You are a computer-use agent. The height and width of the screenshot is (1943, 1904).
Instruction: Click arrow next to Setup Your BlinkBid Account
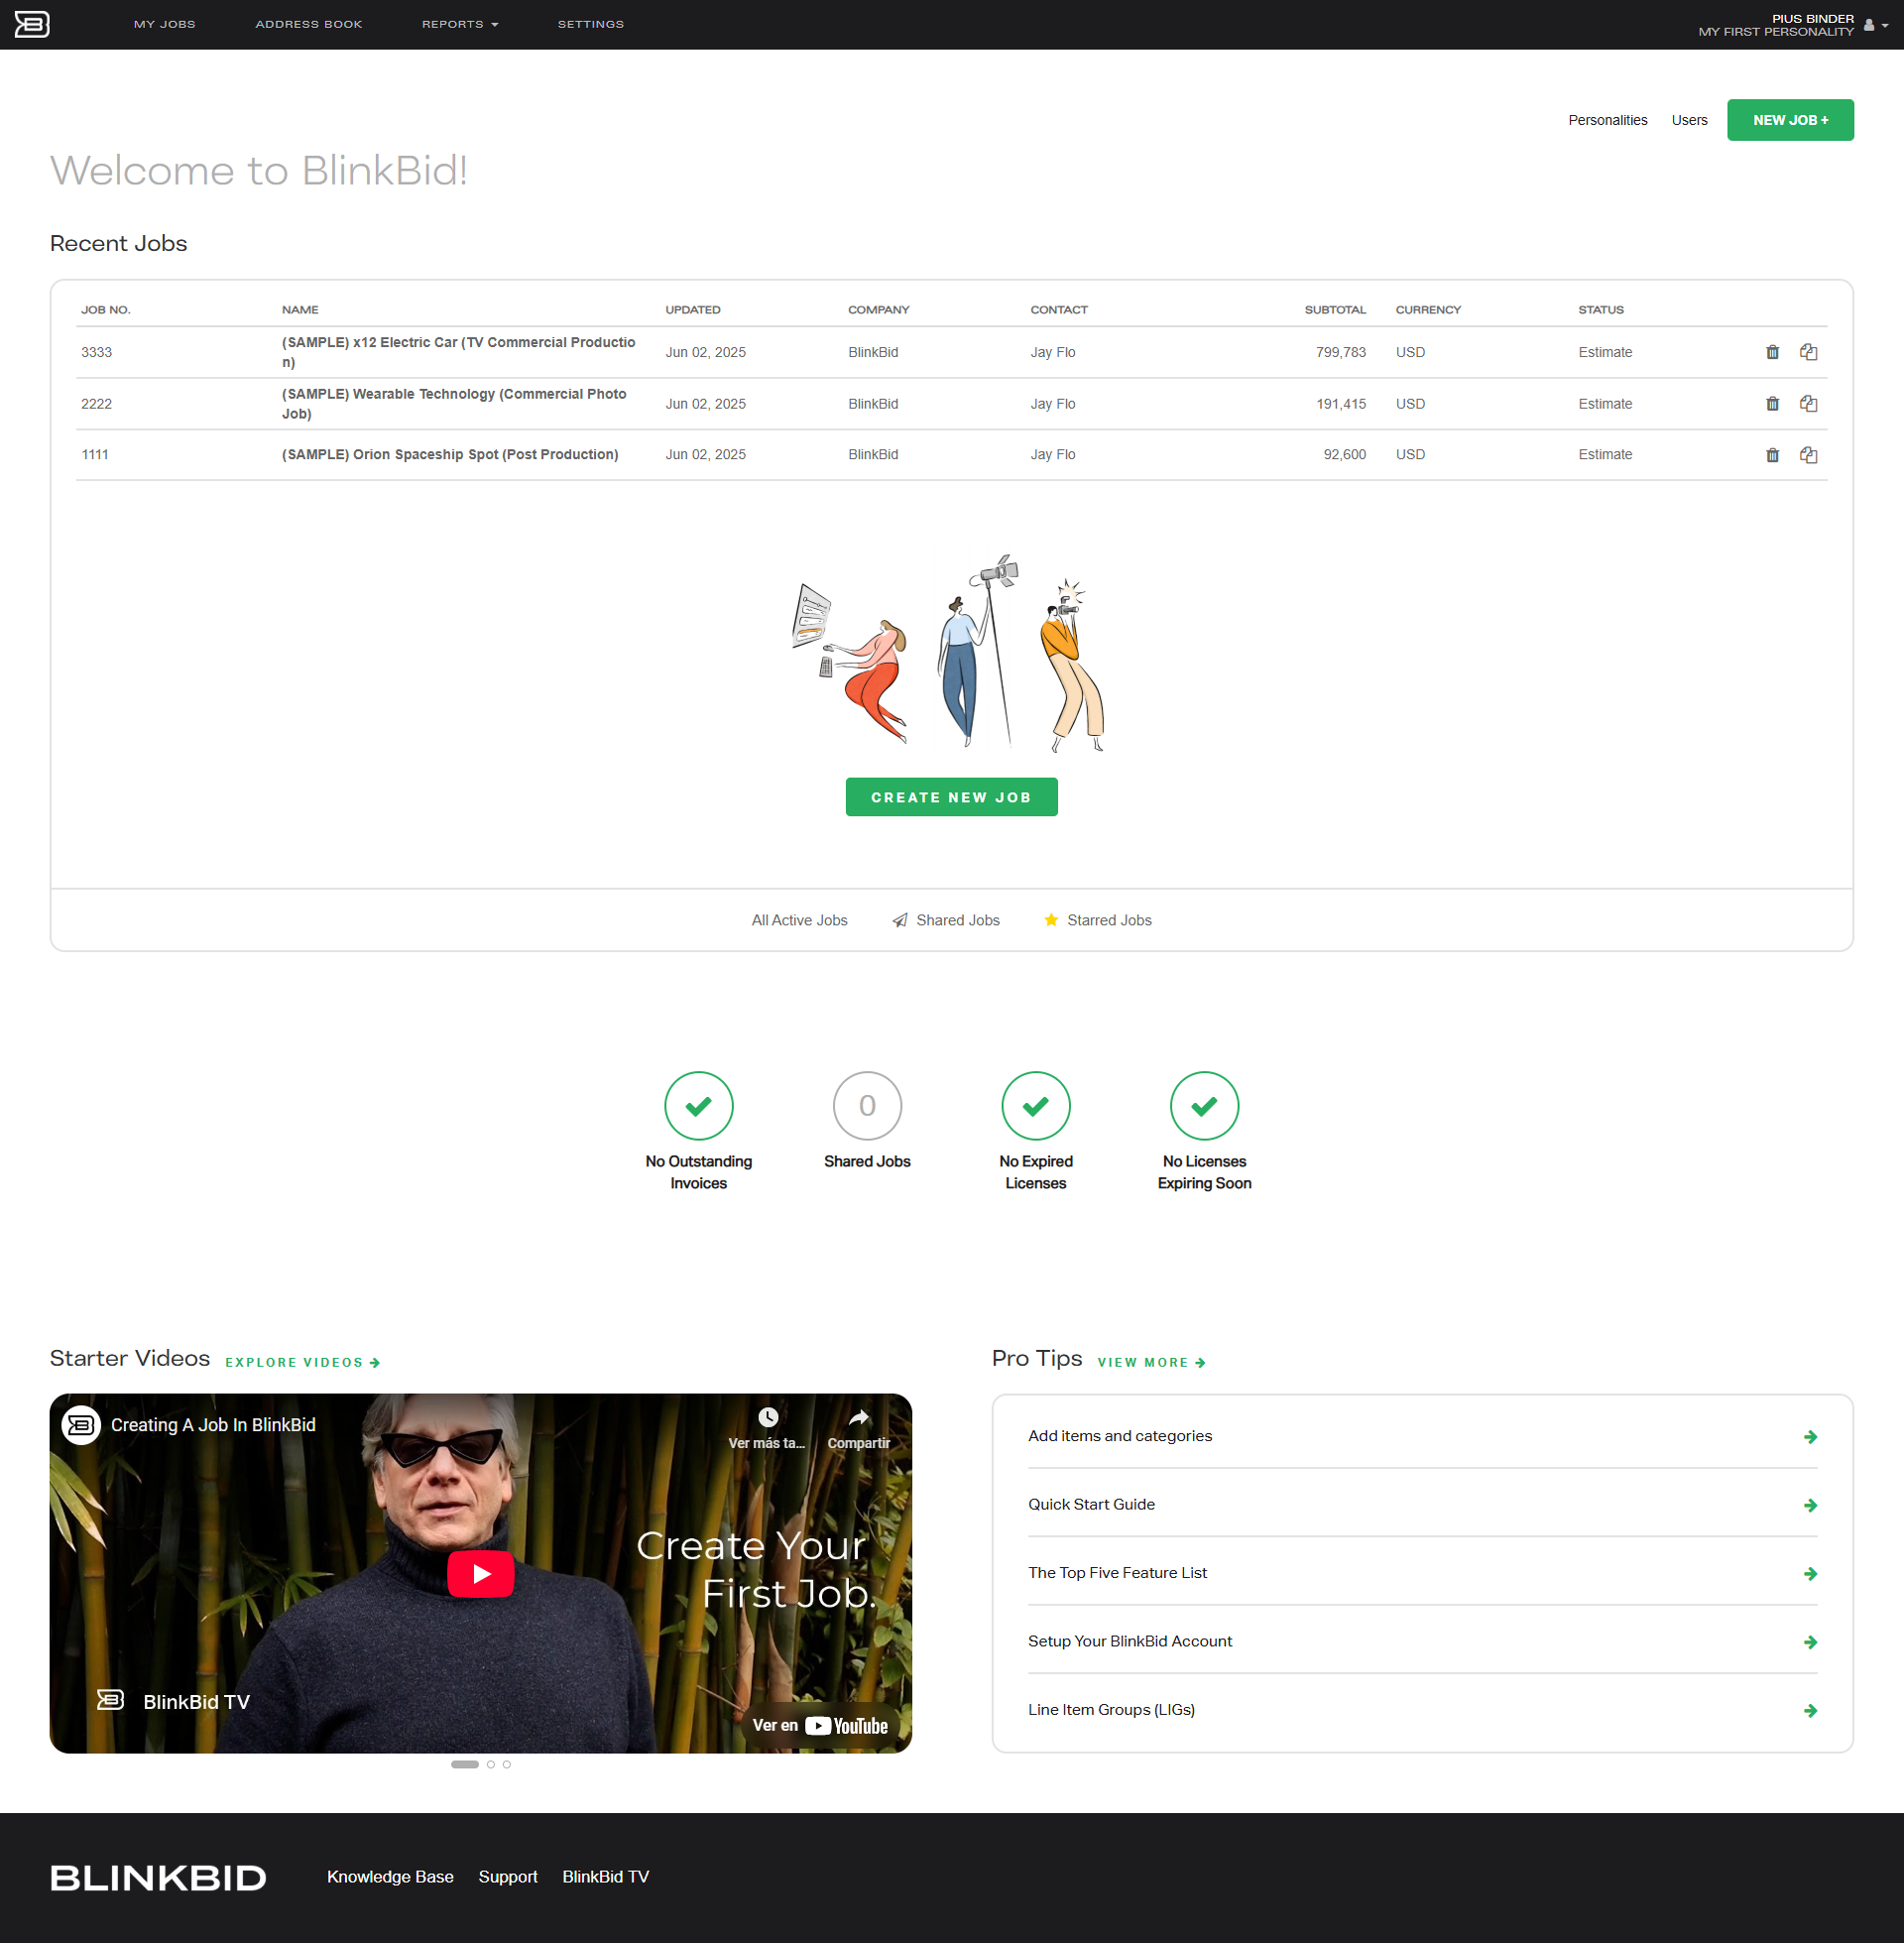pyautogui.click(x=1810, y=1642)
